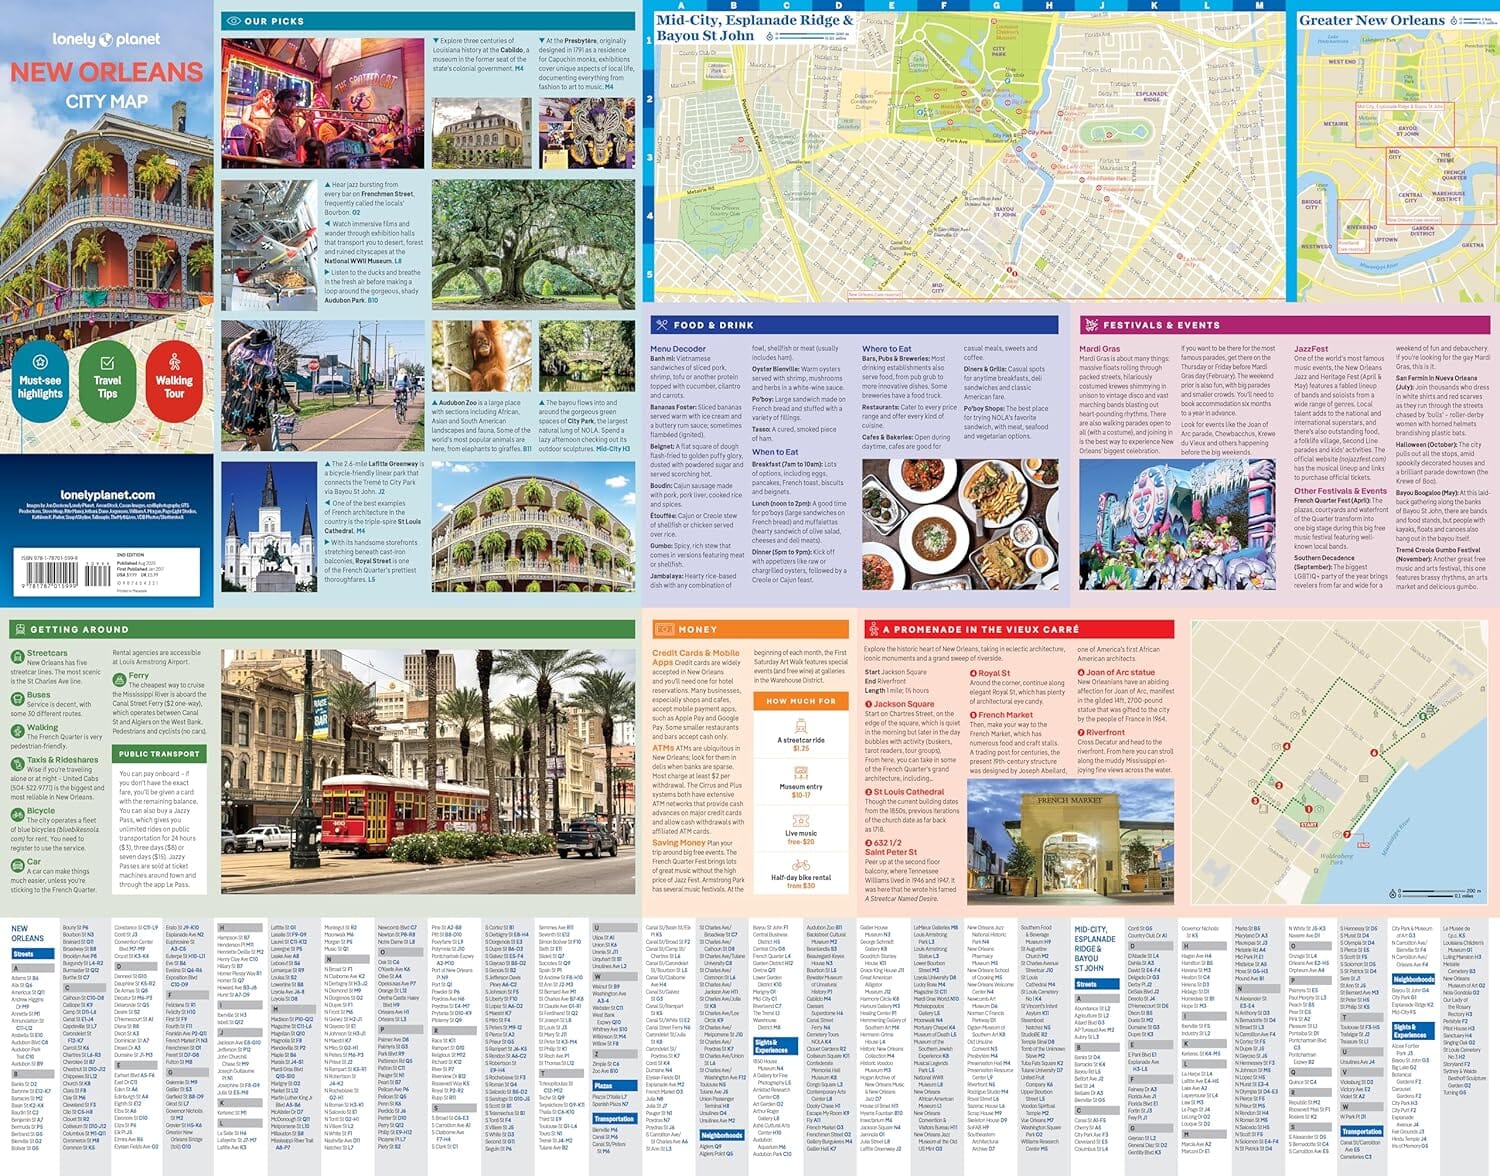Image resolution: width=1500 pixels, height=1176 pixels.
Task: Click the taxi icon beside Taxis & Rideshares
Action: tap(16, 762)
